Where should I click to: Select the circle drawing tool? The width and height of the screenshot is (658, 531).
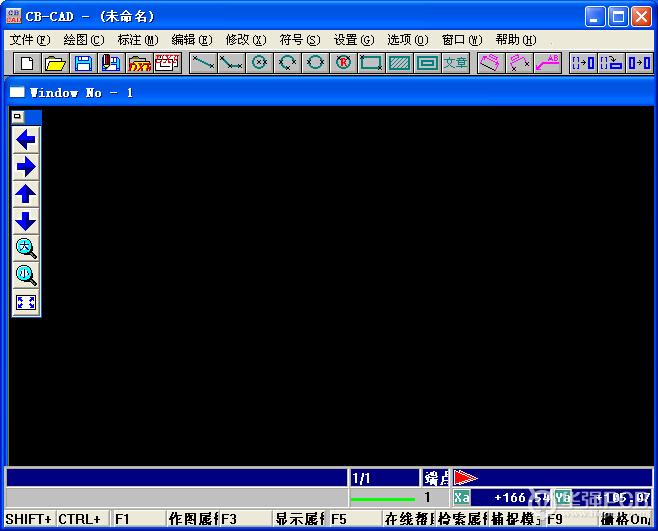259,63
